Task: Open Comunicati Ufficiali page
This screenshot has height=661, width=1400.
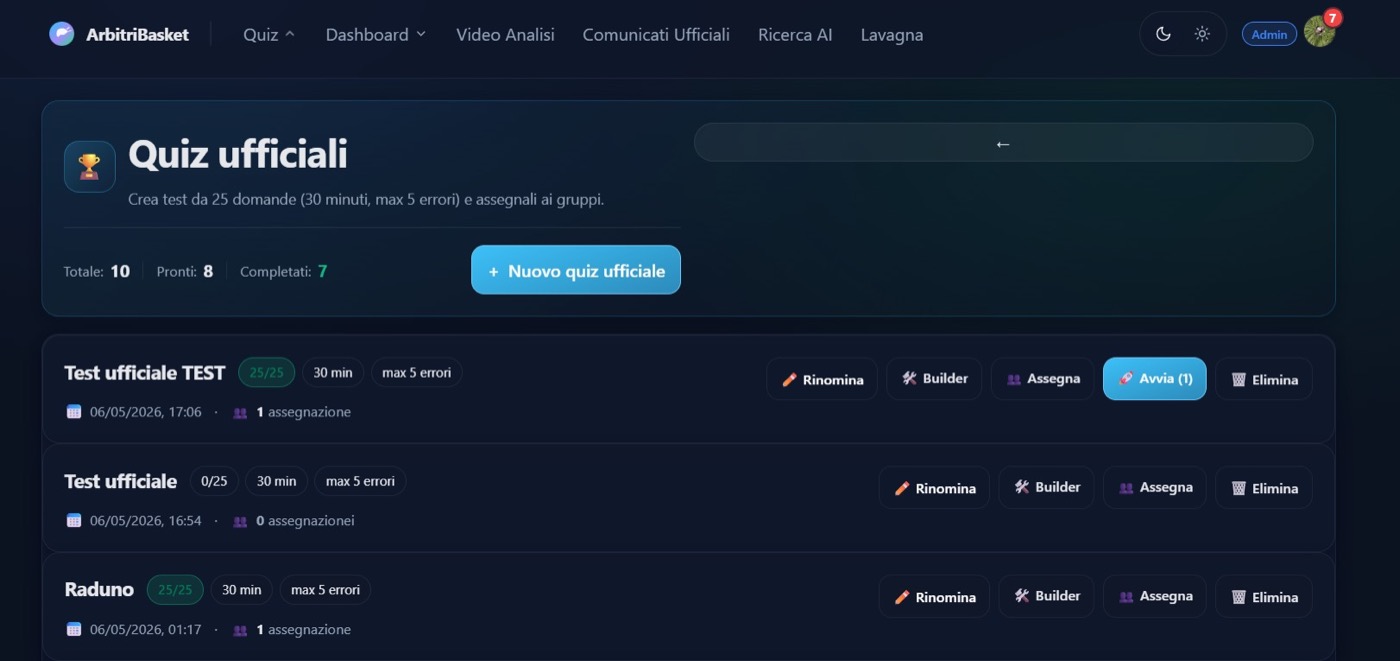Action: tap(656, 34)
